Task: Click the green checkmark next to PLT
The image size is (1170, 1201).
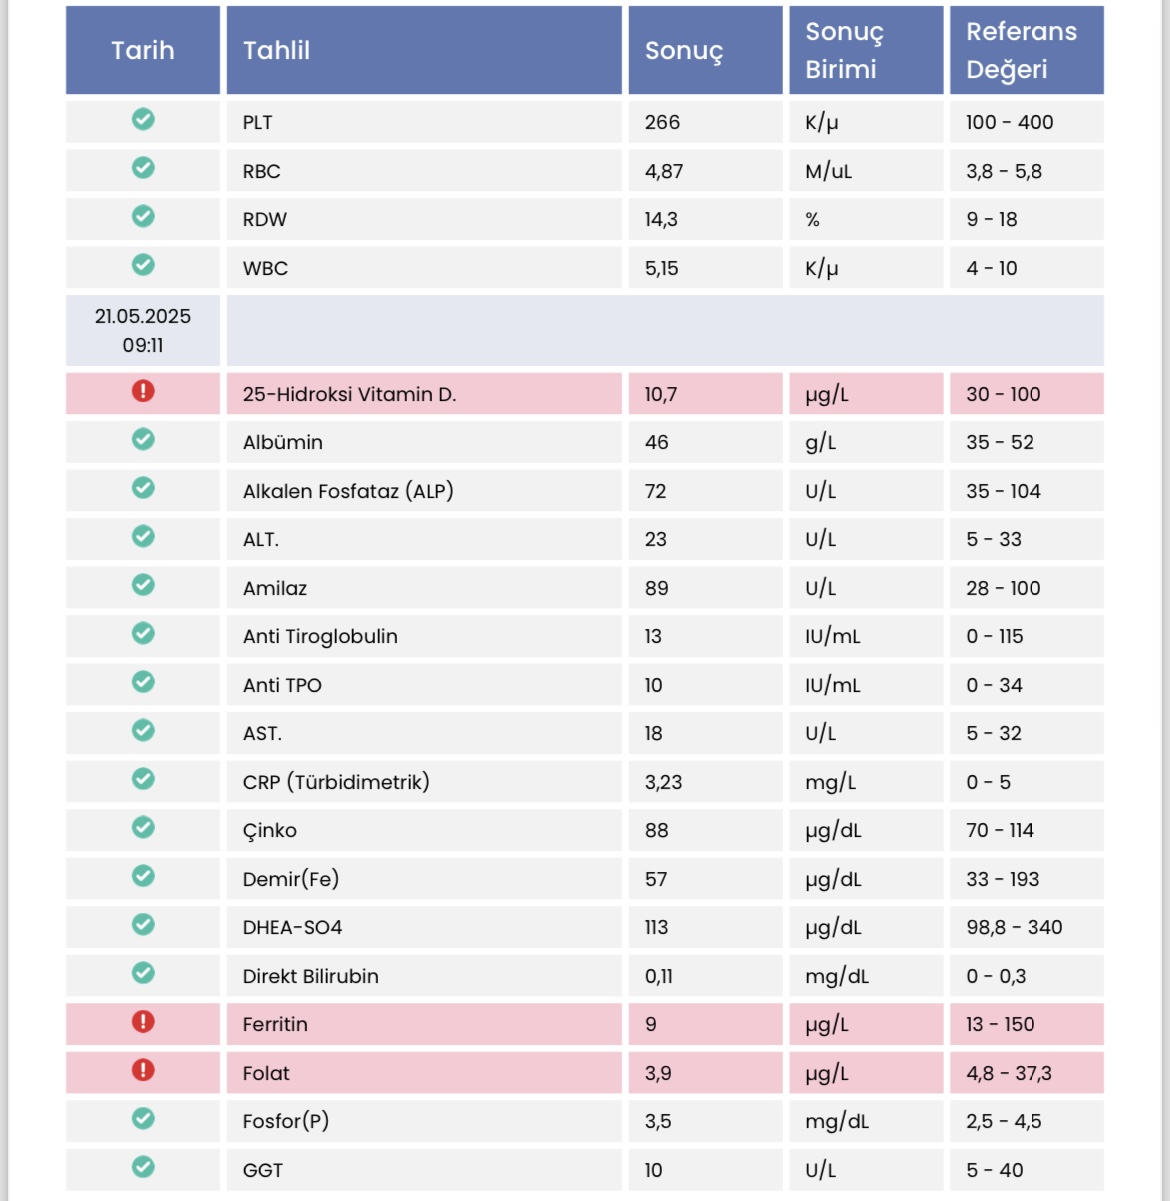Action: coord(143,119)
